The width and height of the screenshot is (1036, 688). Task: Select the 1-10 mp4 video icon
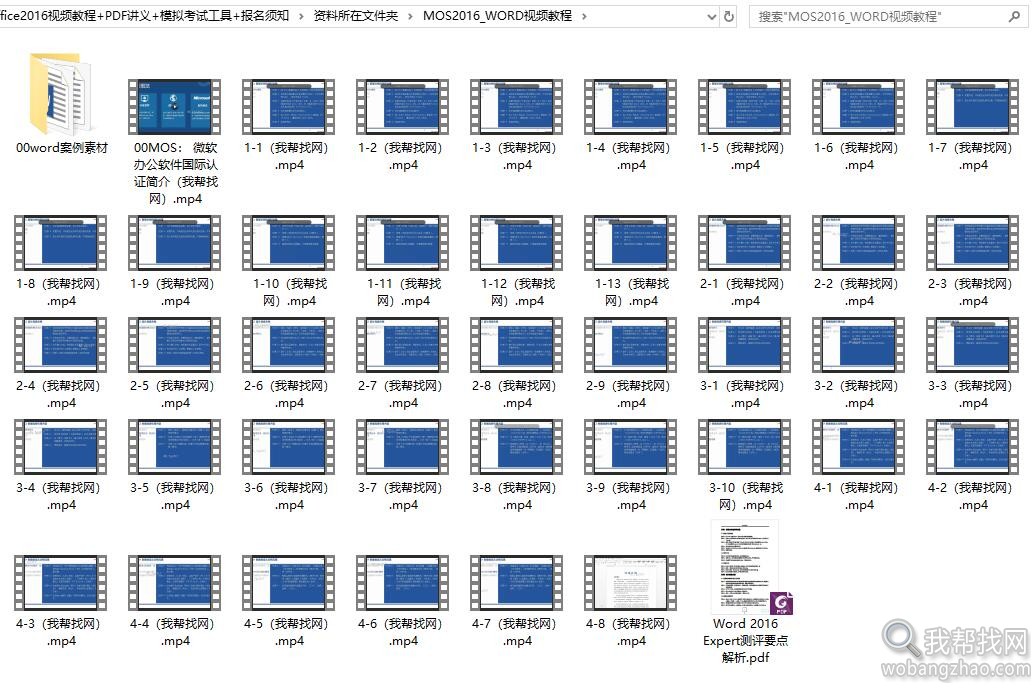point(289,243)
